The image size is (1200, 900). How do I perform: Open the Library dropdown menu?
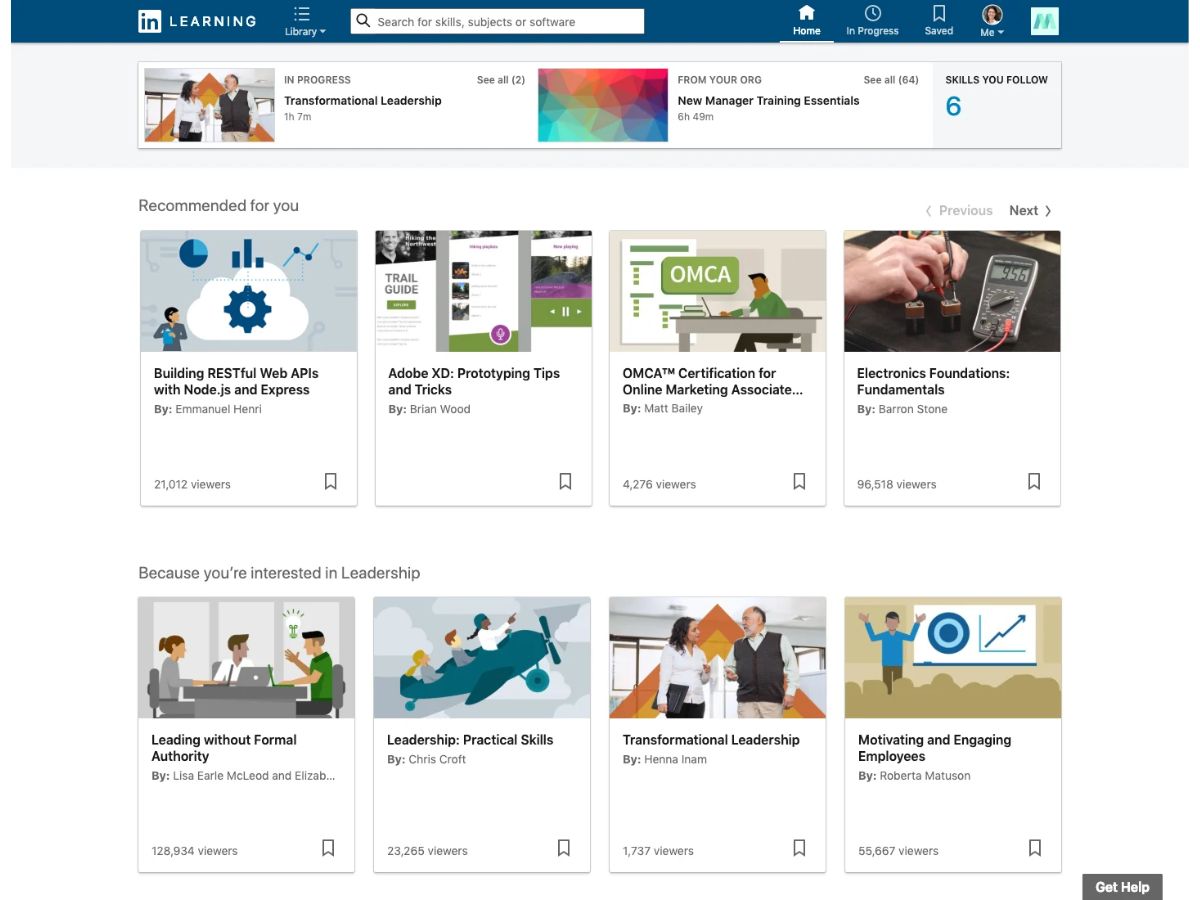(x=304, y=21)
